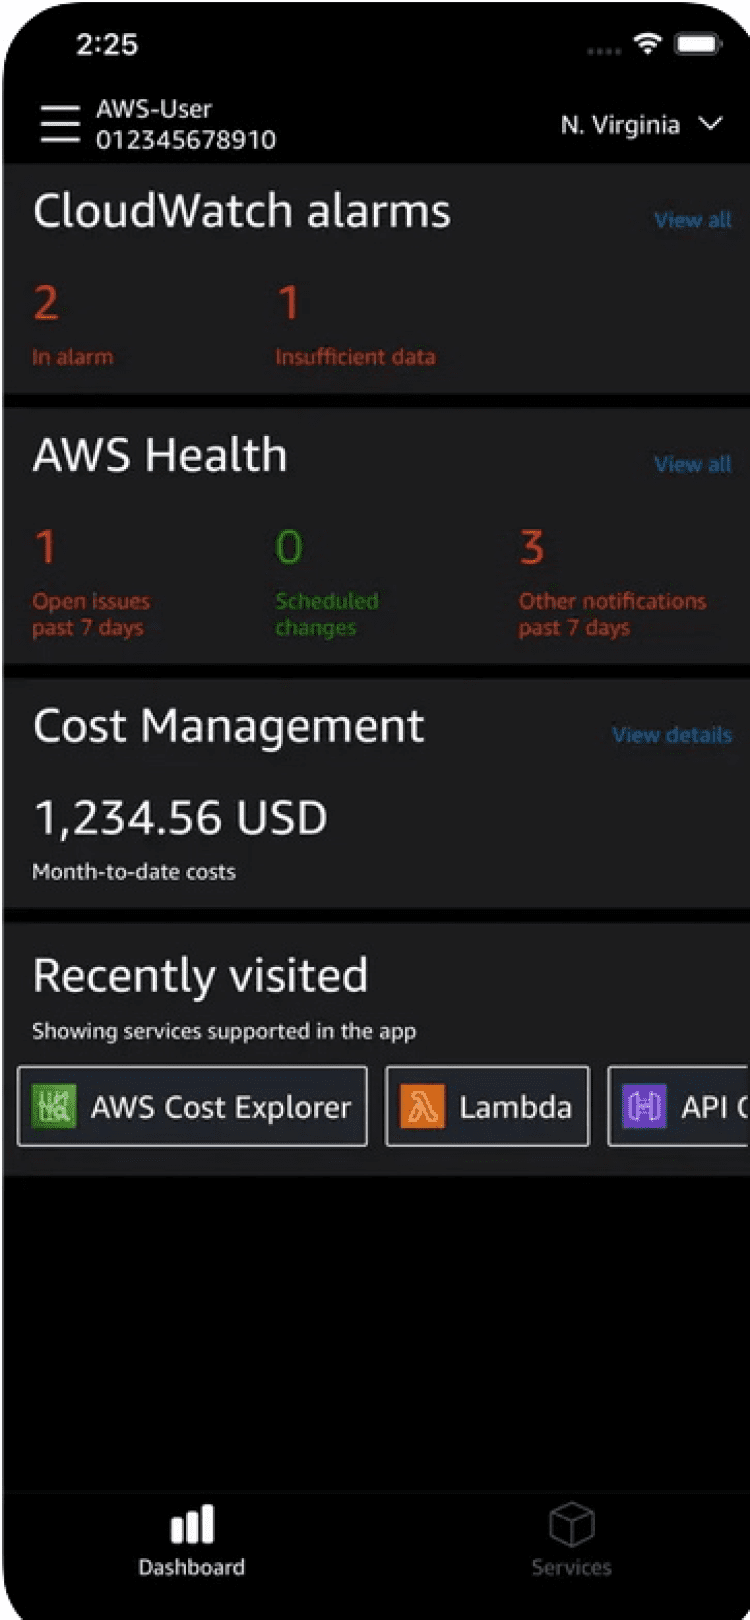The image size is (750, 1620).
Task: Tap the Services cube icon
Action: (x=571, y=1525)
